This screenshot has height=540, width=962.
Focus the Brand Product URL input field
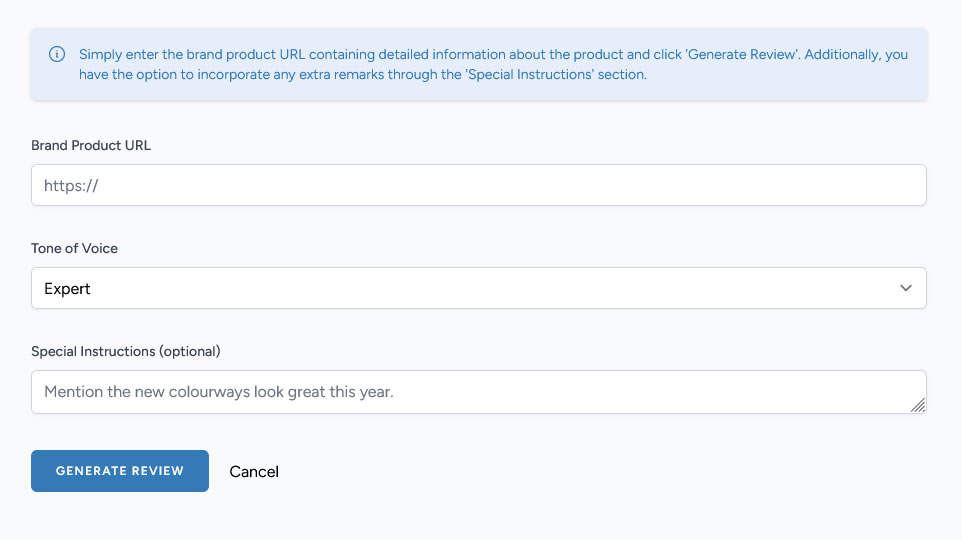tap(478, 186)
